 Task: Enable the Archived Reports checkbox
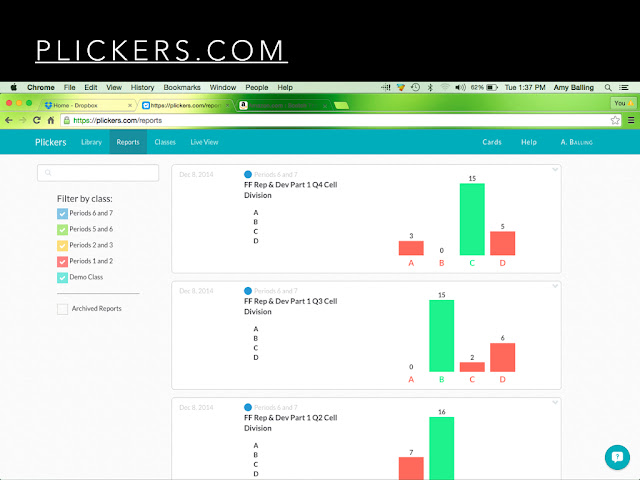62,309
